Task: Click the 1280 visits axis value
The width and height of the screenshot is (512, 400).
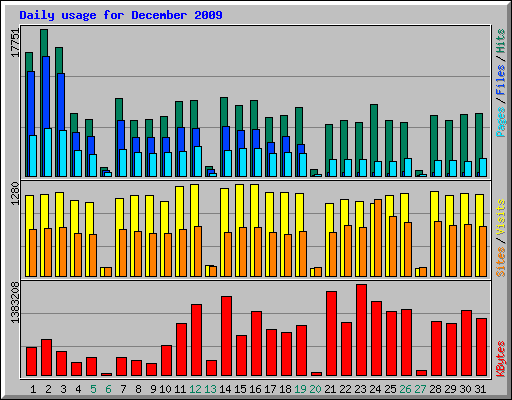Action: pos(16,193)
